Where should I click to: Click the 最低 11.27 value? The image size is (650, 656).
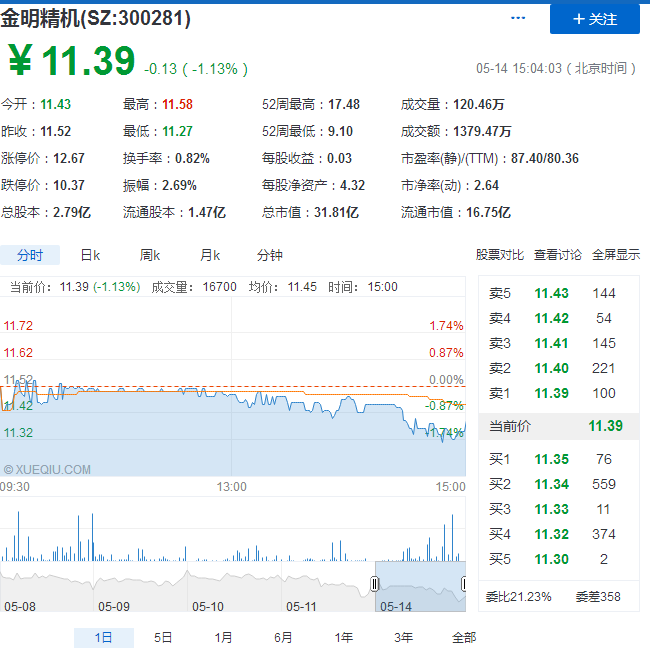(x=177, y=131)
